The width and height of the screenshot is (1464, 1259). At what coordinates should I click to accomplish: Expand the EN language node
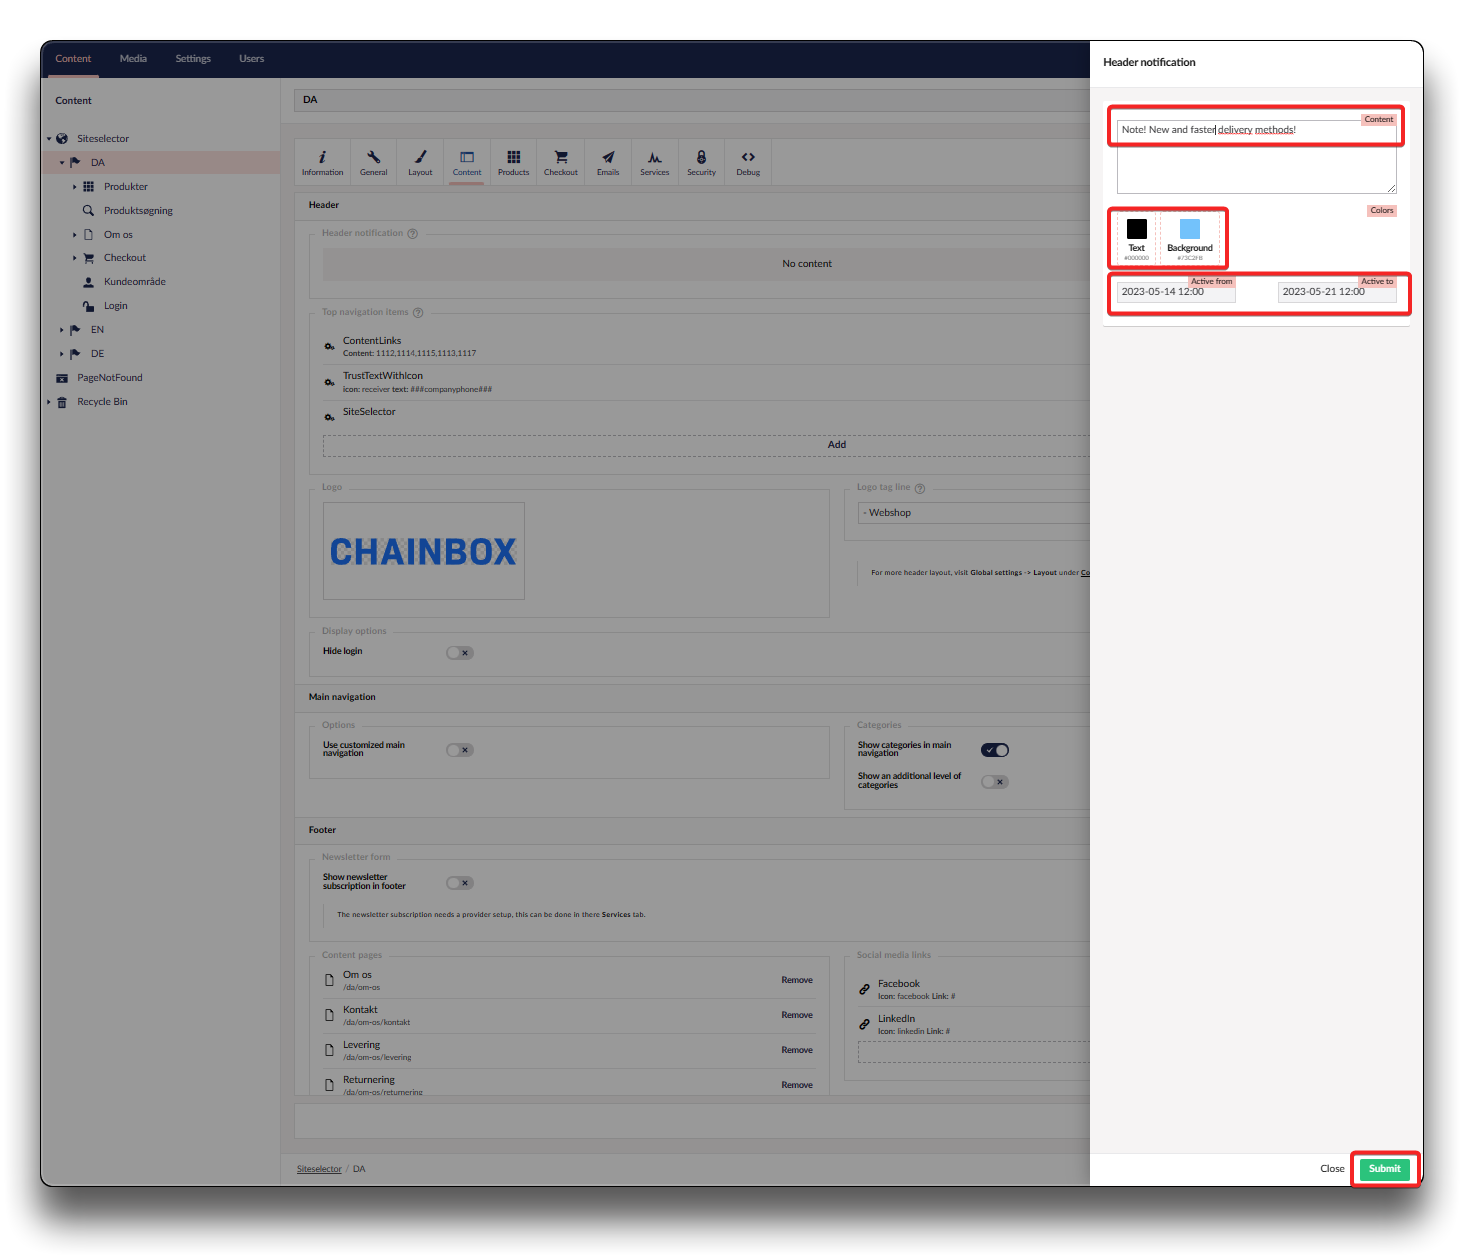pos(62,330)
